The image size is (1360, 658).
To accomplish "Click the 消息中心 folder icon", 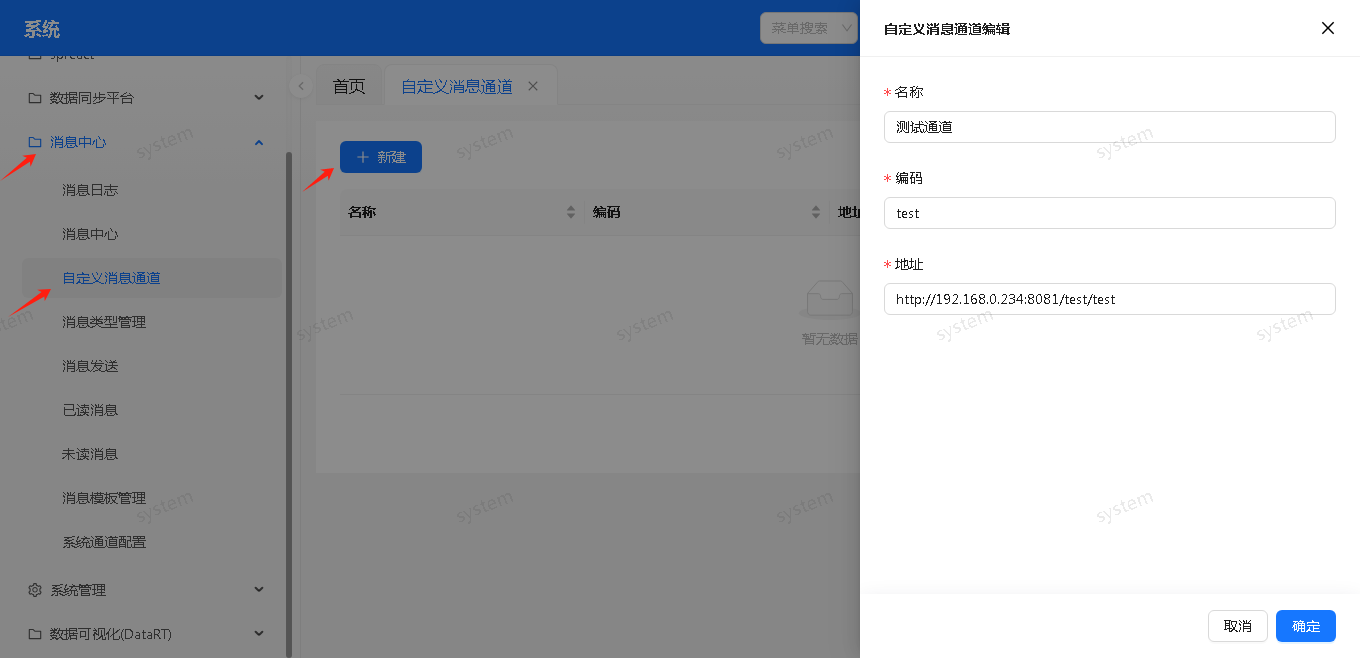I will click(35, 142).
